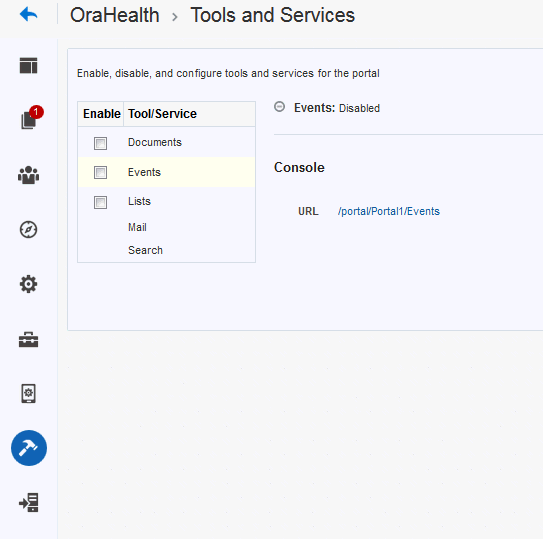Select the Documents tool row
The height and width of the screenshot is (539, 543).
pyautogui.click(x=167, y=142)
